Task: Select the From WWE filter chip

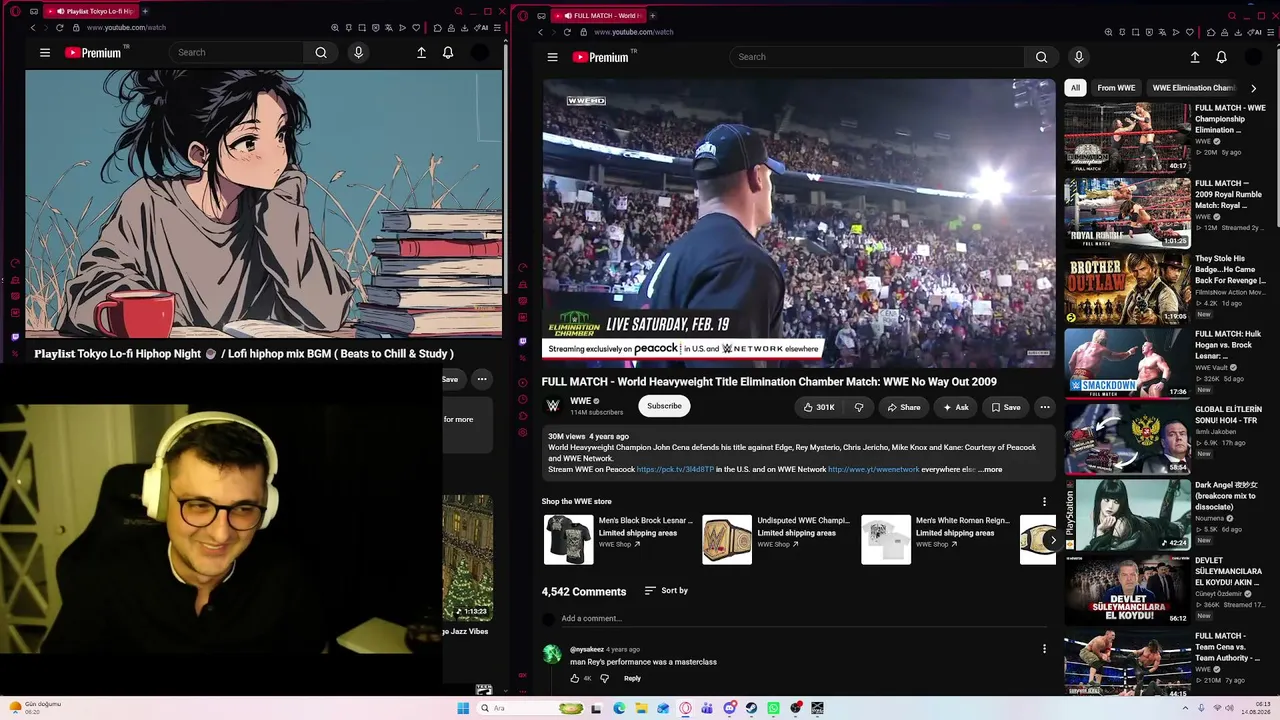Action: [1116, 88]
